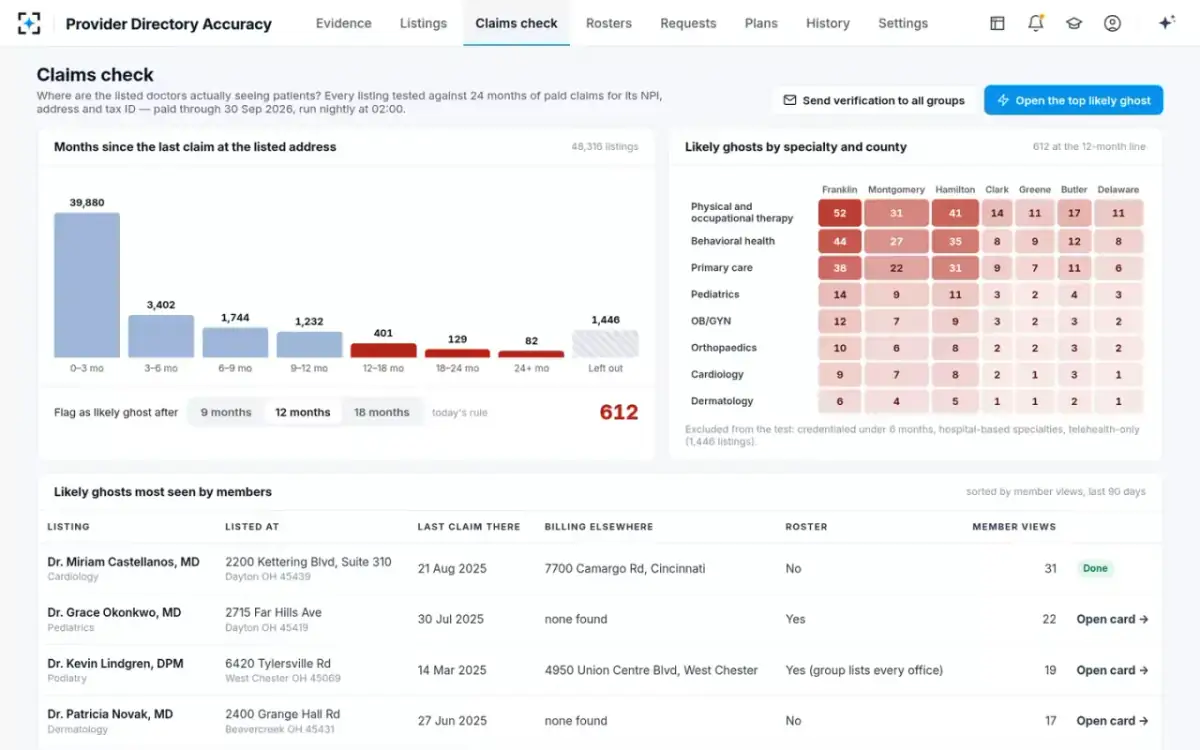Click the LAST CLAIM THERE column header

point(469,527)
